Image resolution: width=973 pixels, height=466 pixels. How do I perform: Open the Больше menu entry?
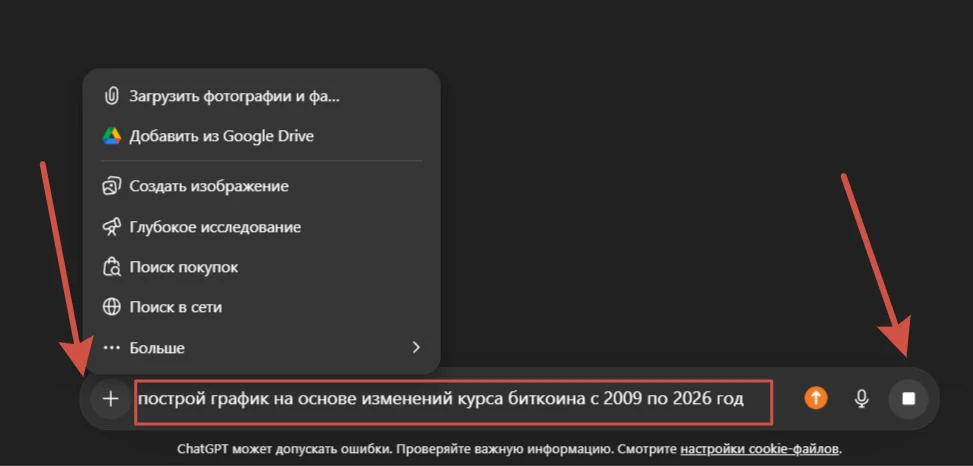pyautogui.click(x=262, y=347)
